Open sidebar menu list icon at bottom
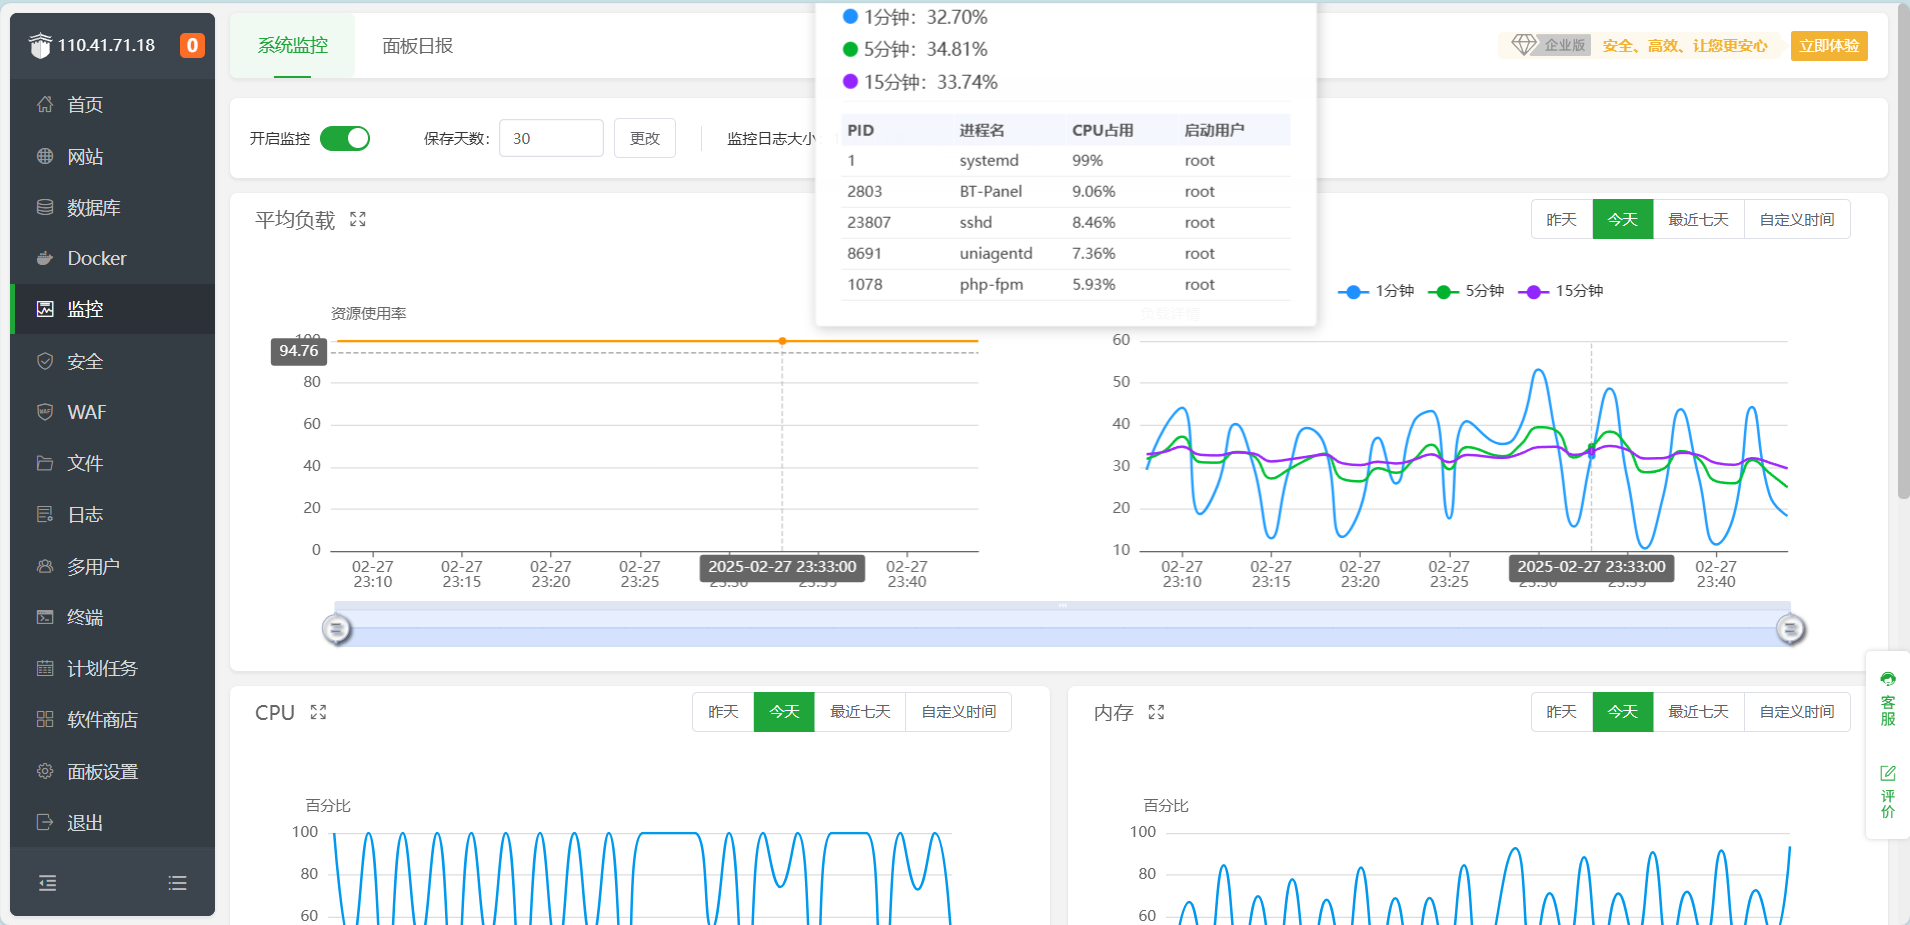 click(x=177, y=883)
